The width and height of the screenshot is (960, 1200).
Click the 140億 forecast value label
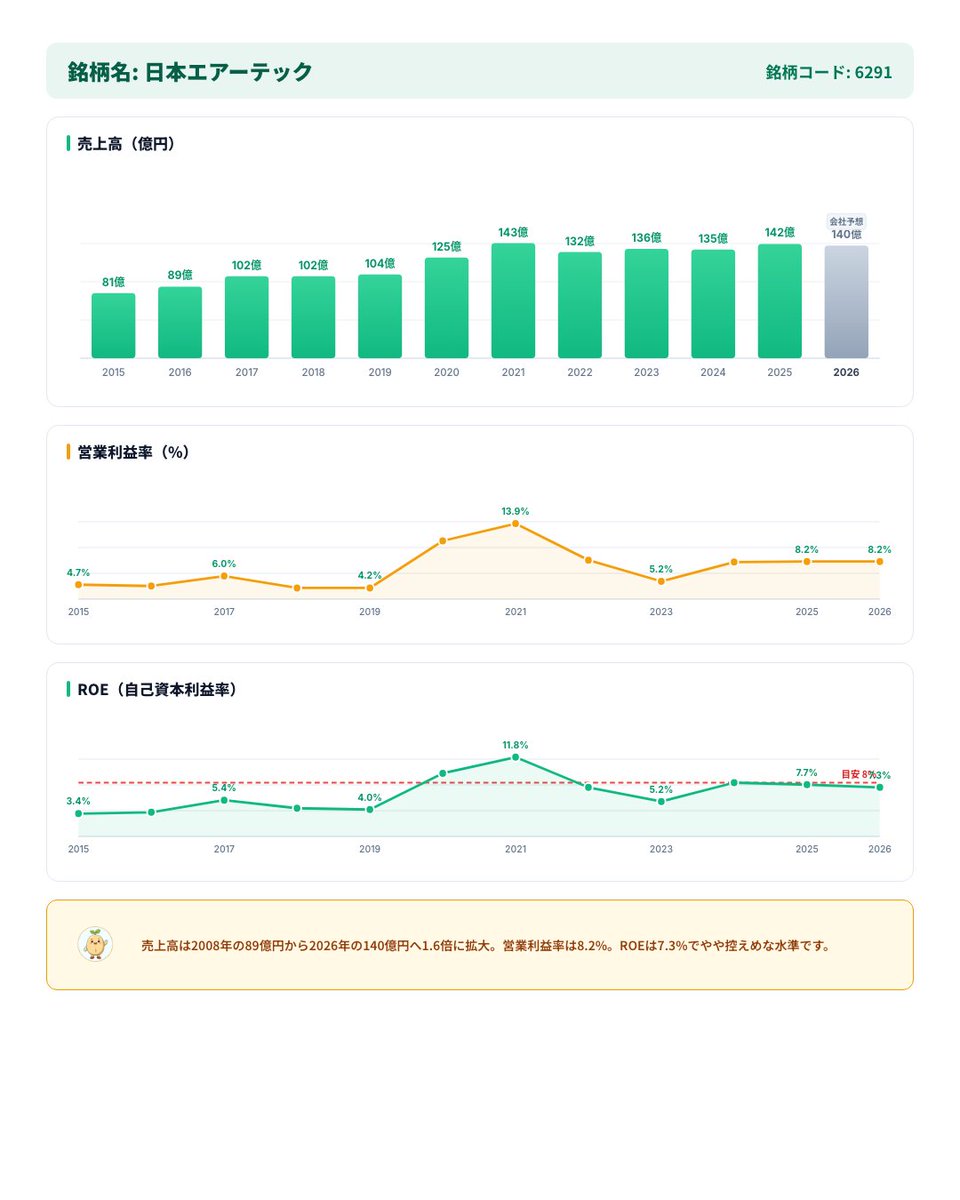coord(847,234)
